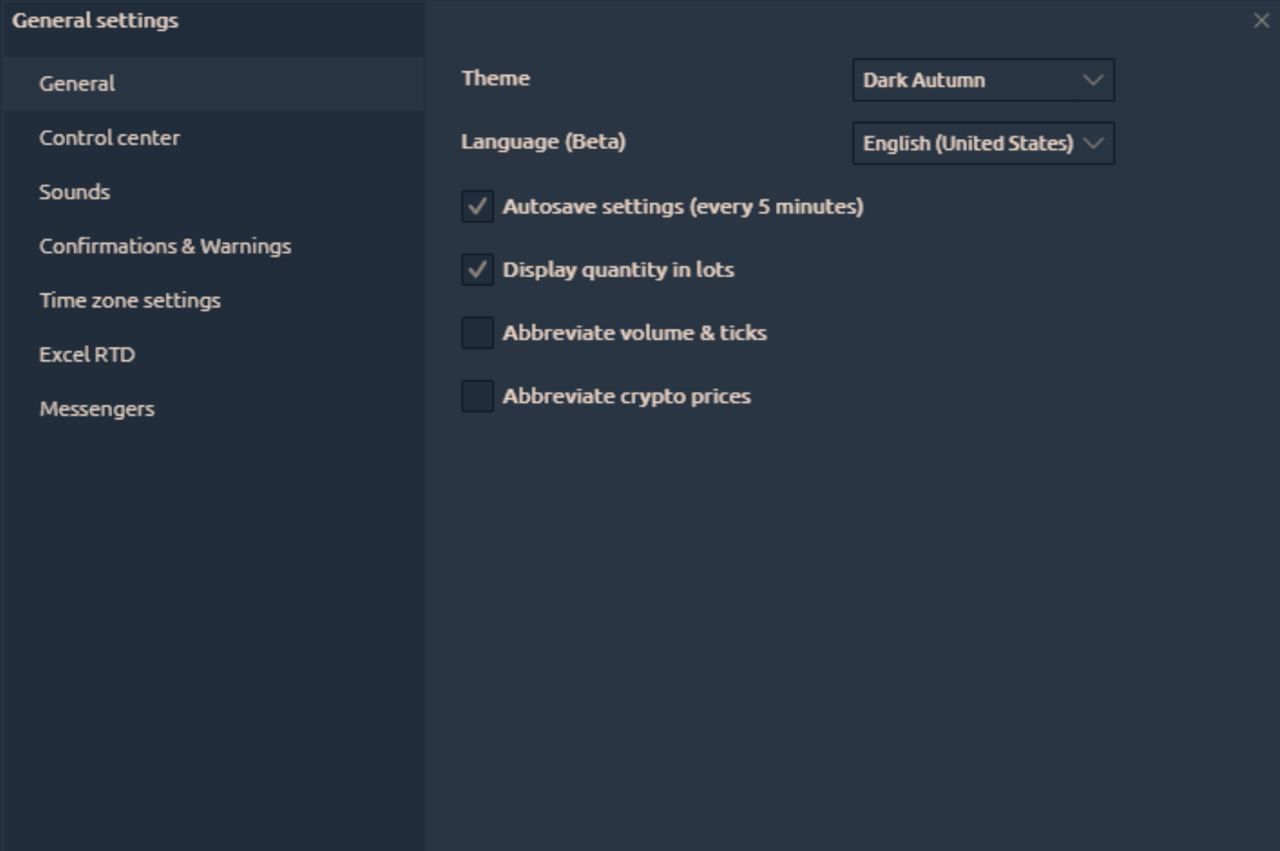
Task: Switch to Time zone settings
Action: click(x=130, y=300)
